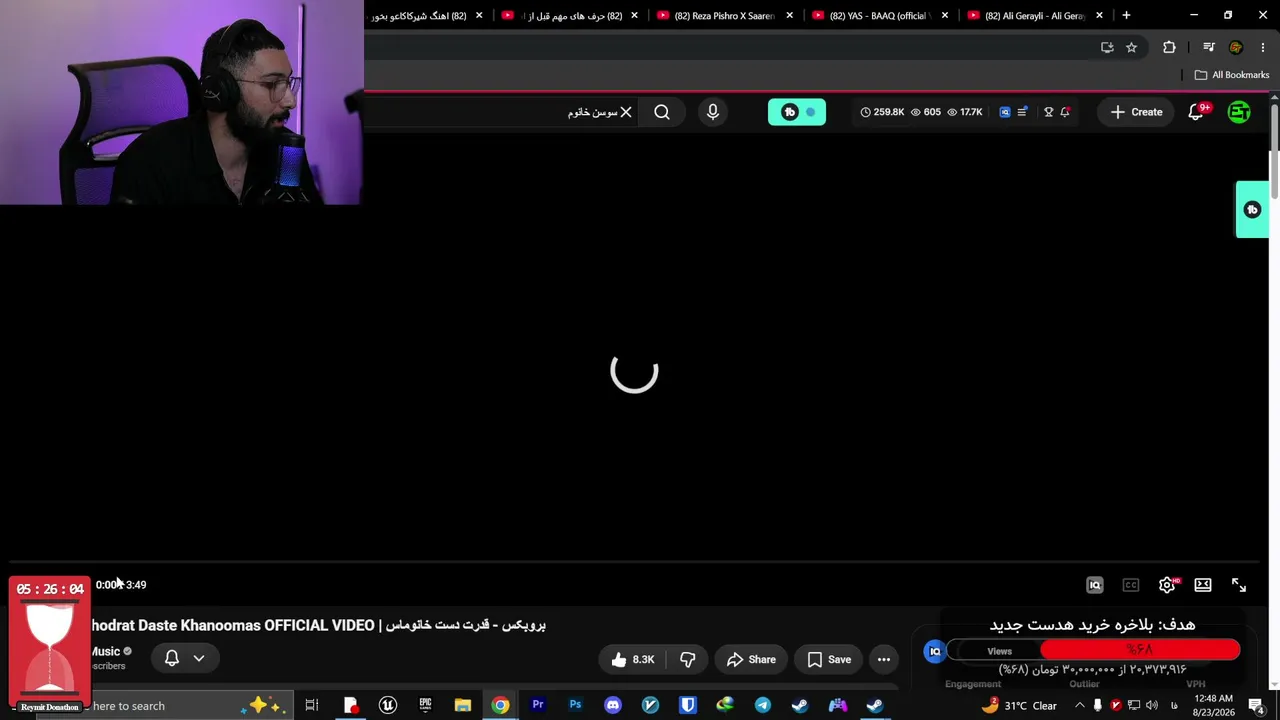Dislike this video
This screenshot has height=720, width=1280.
[x=687, y=659]
